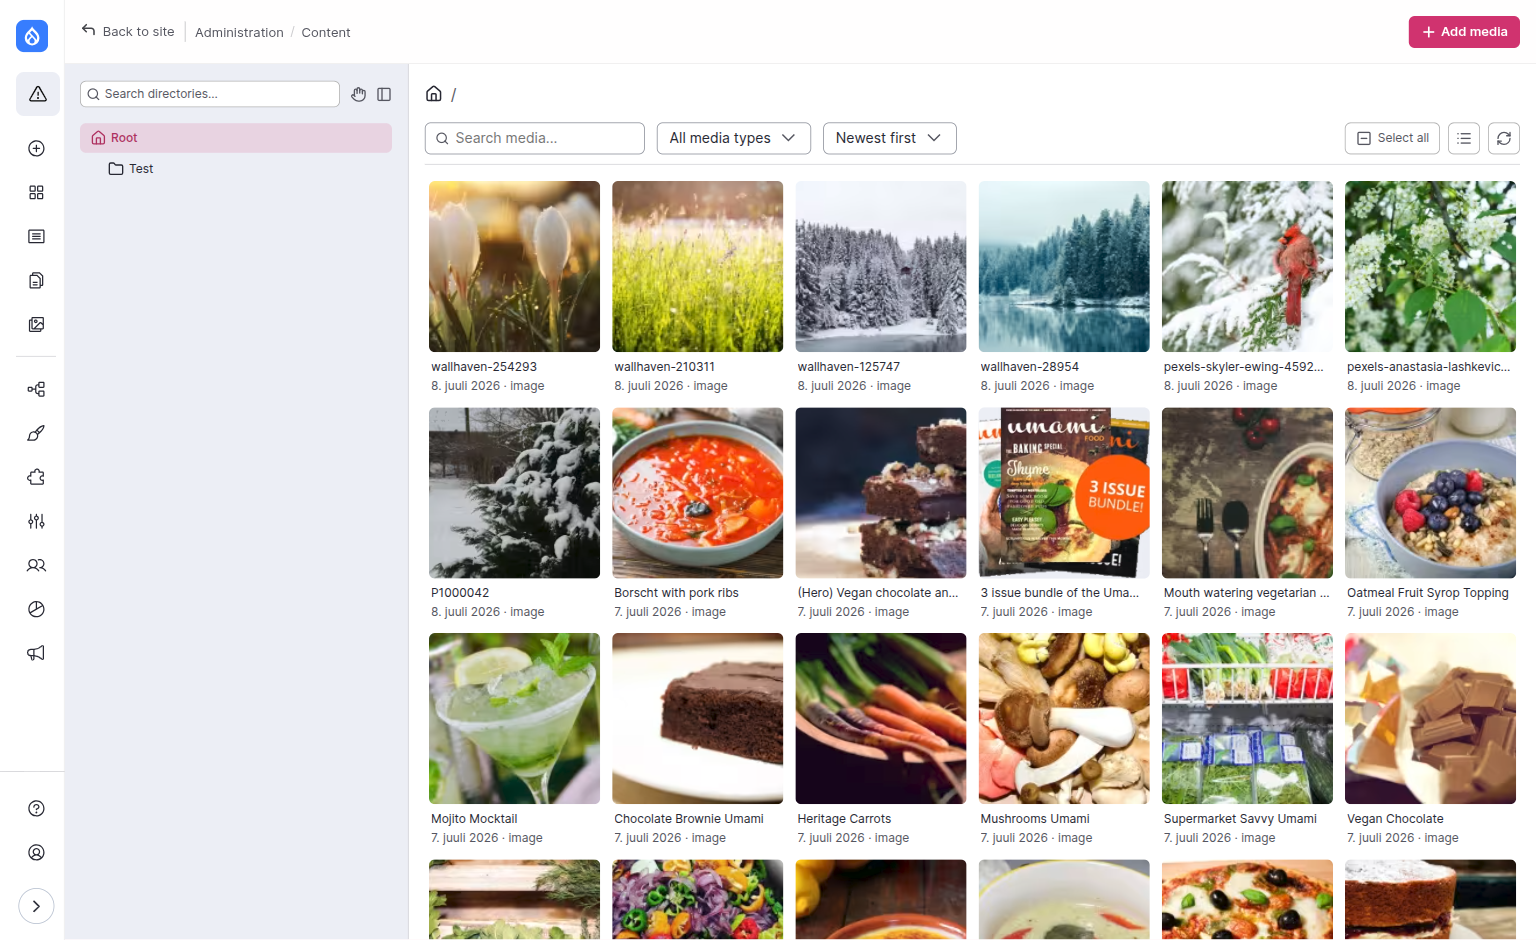Viewport: 1536px width, 940px height.
Task: Open the Configuration sliders sidebar icon
Action: (x=36, y=521)
